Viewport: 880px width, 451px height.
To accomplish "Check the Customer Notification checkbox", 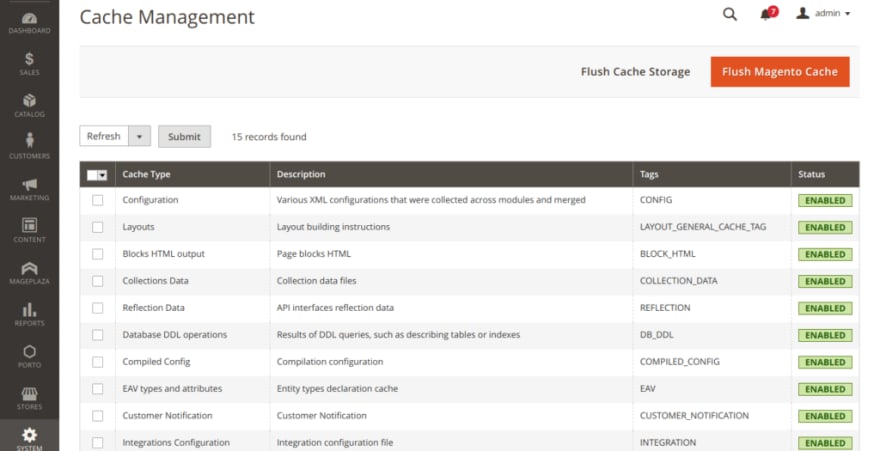I will click(98, 415).
